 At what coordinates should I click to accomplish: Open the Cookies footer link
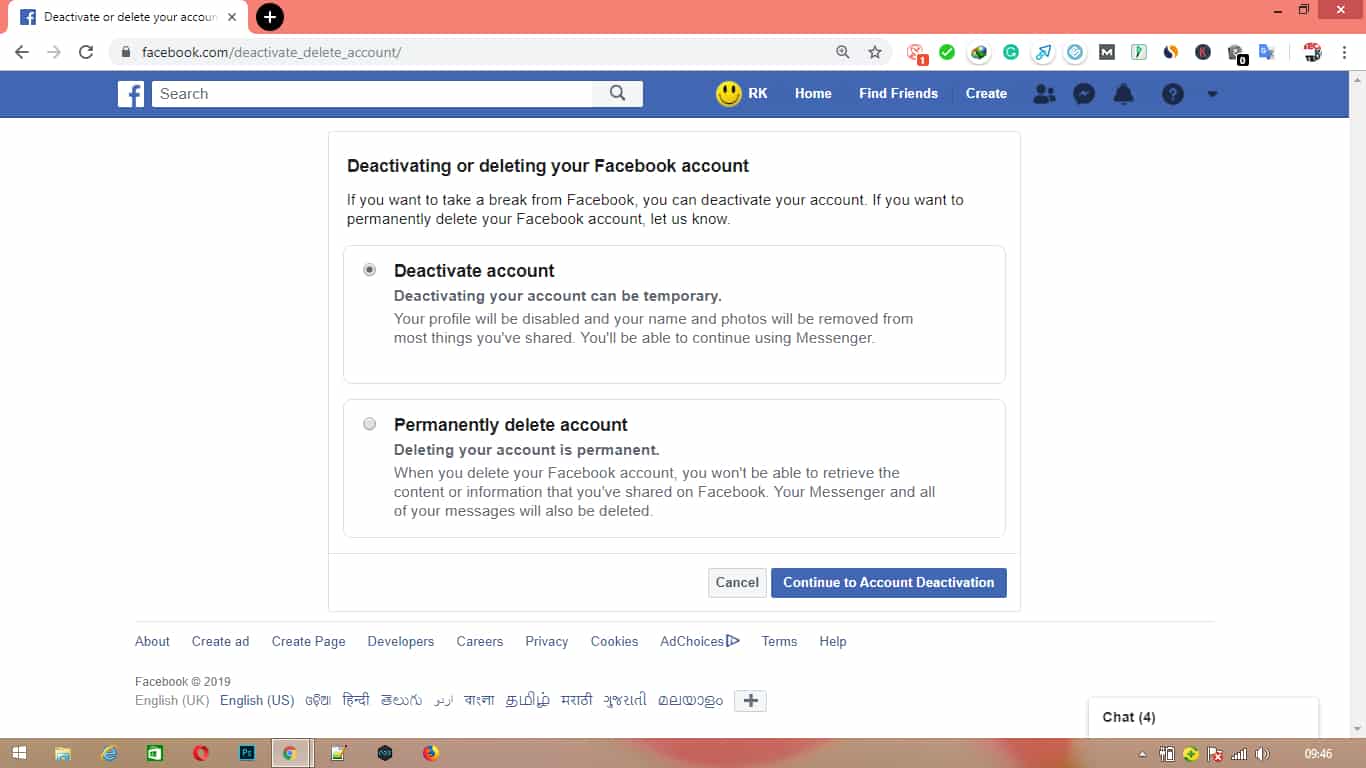click(x=614, y=641)
